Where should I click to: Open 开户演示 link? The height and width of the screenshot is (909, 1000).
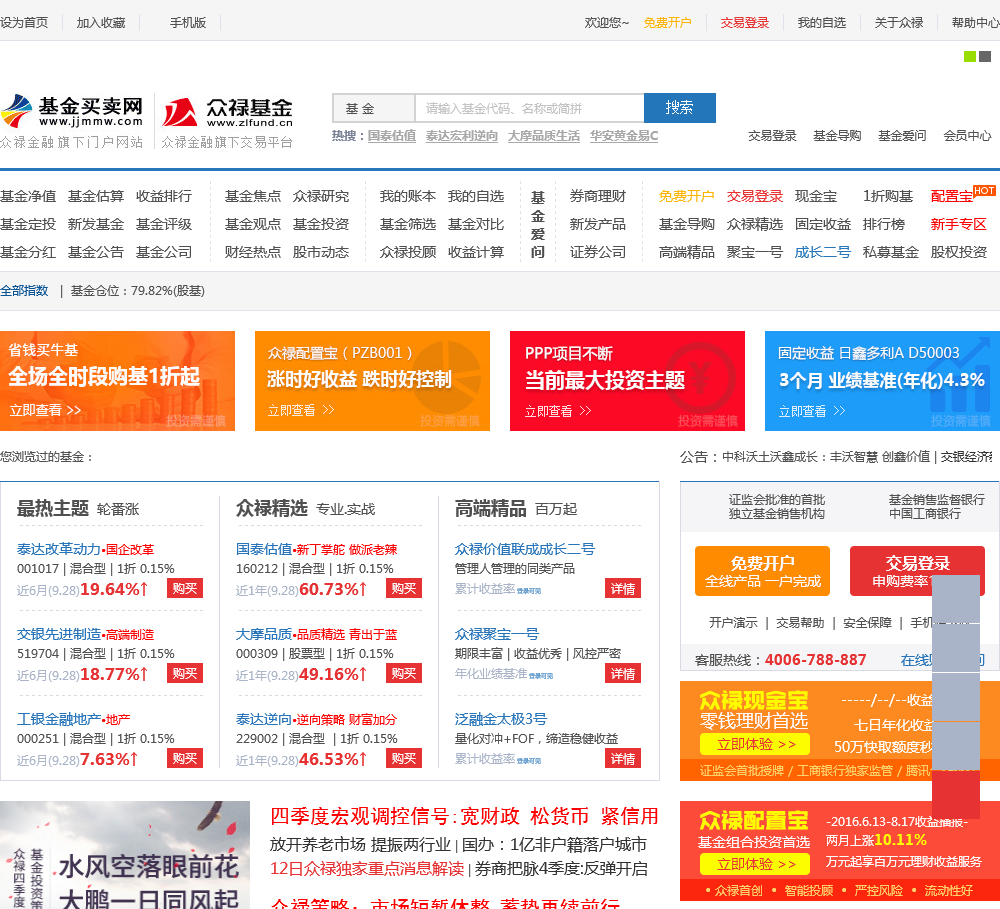[733, 623]
